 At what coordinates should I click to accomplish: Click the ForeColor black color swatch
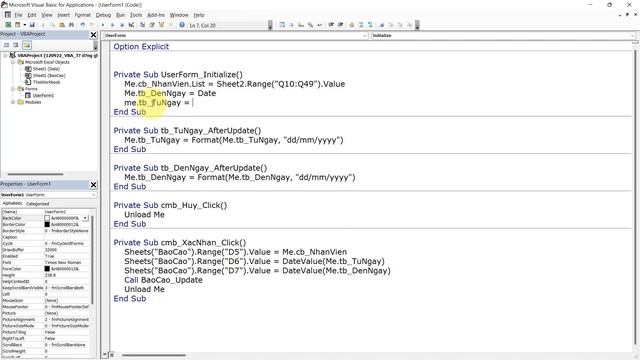click(x=47, y=269)
